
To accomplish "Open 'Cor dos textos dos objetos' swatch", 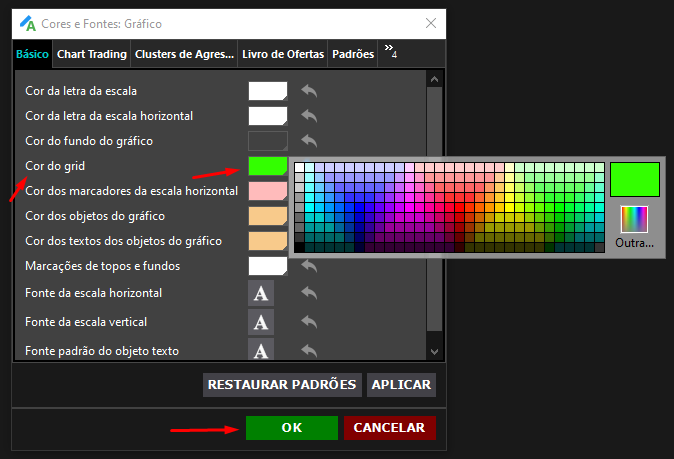I will pos(268,241).
